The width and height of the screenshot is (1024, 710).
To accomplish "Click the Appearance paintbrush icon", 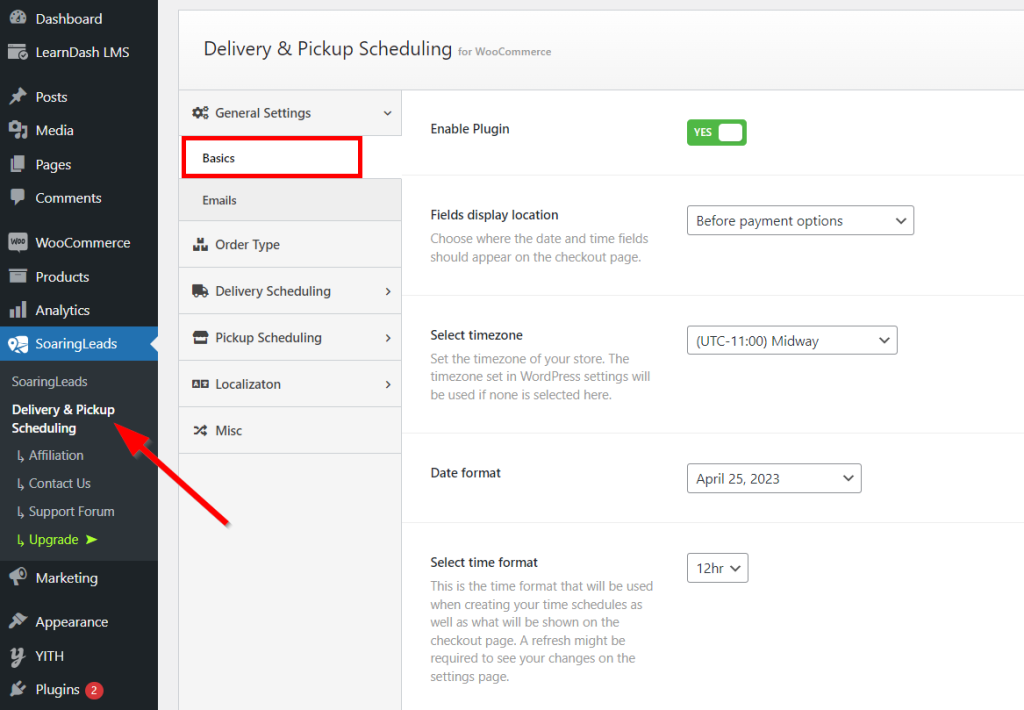I will tap(18, 621).
